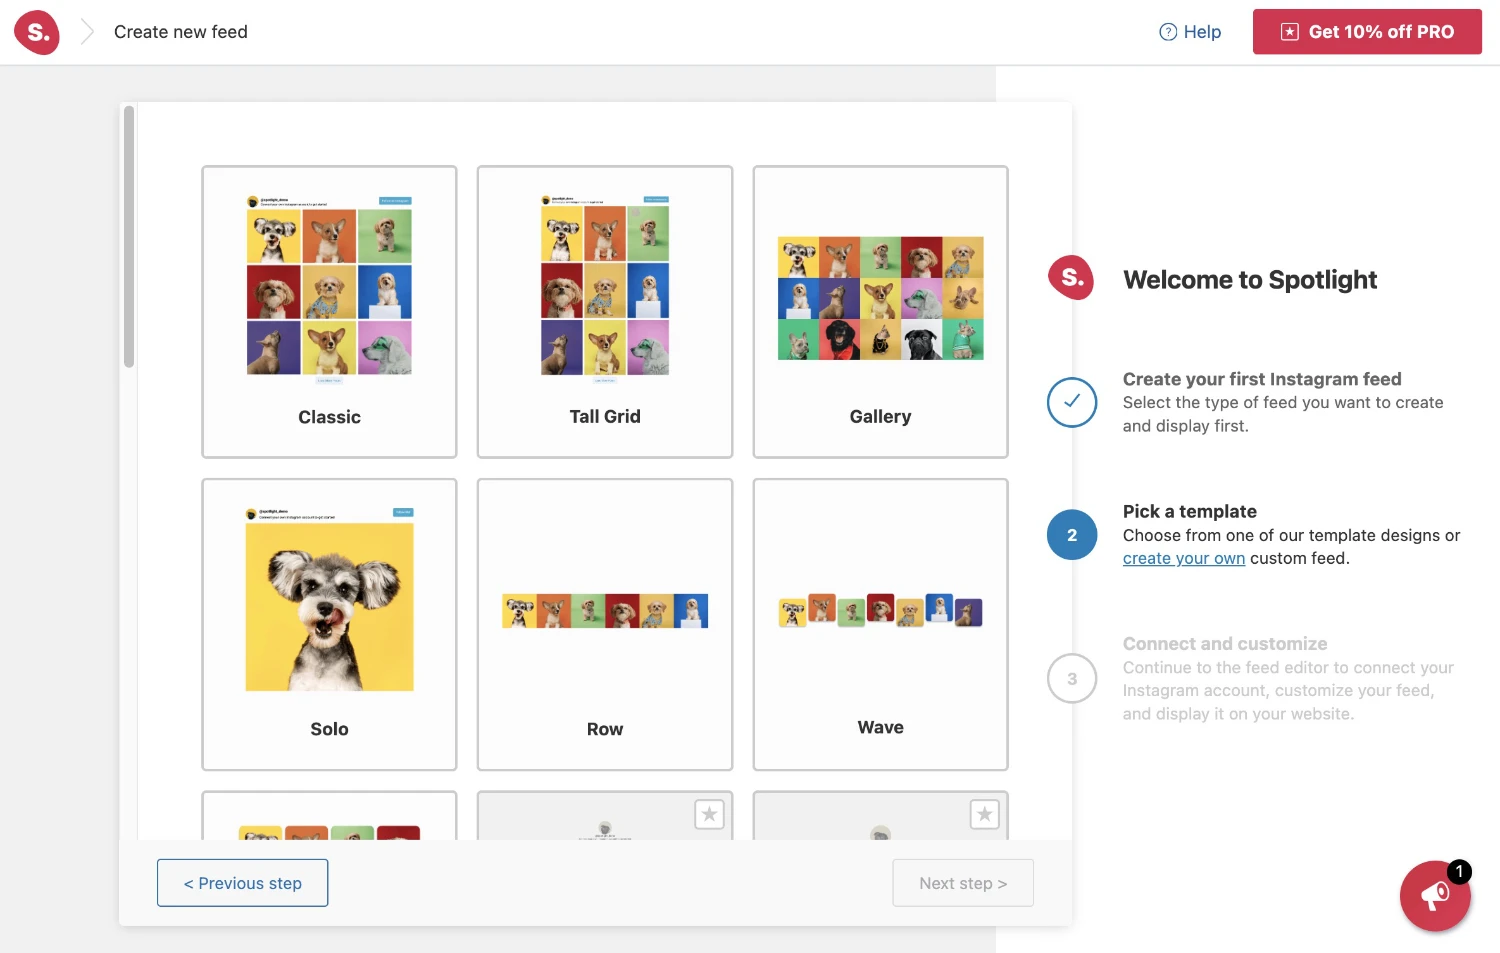Click the completed step checkmark circle

(1072, 402)
